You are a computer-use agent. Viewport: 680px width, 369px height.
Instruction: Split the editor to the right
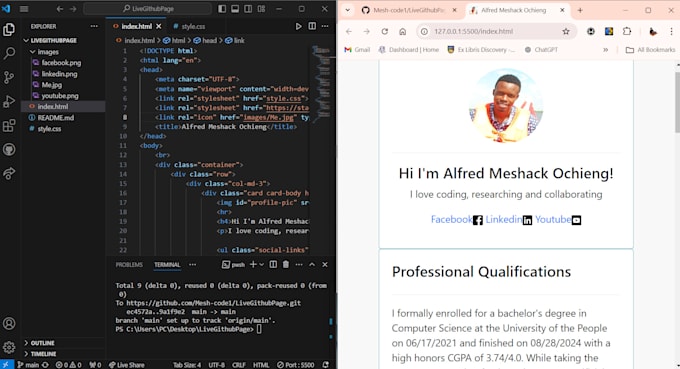(312, 26)
